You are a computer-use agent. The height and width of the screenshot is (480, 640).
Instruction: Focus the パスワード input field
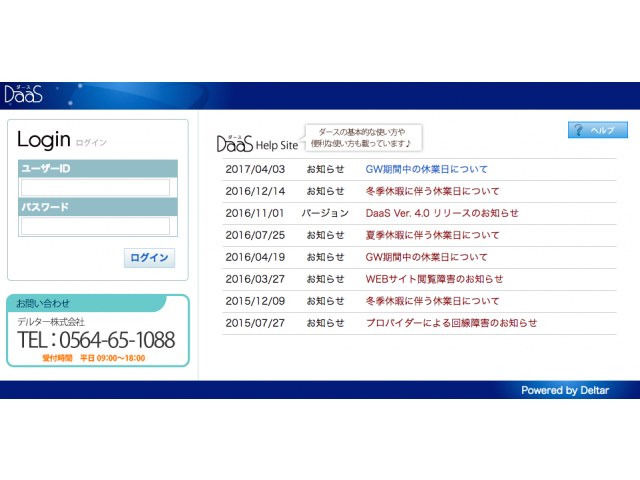pyautogui.click(x=96, y=225)
